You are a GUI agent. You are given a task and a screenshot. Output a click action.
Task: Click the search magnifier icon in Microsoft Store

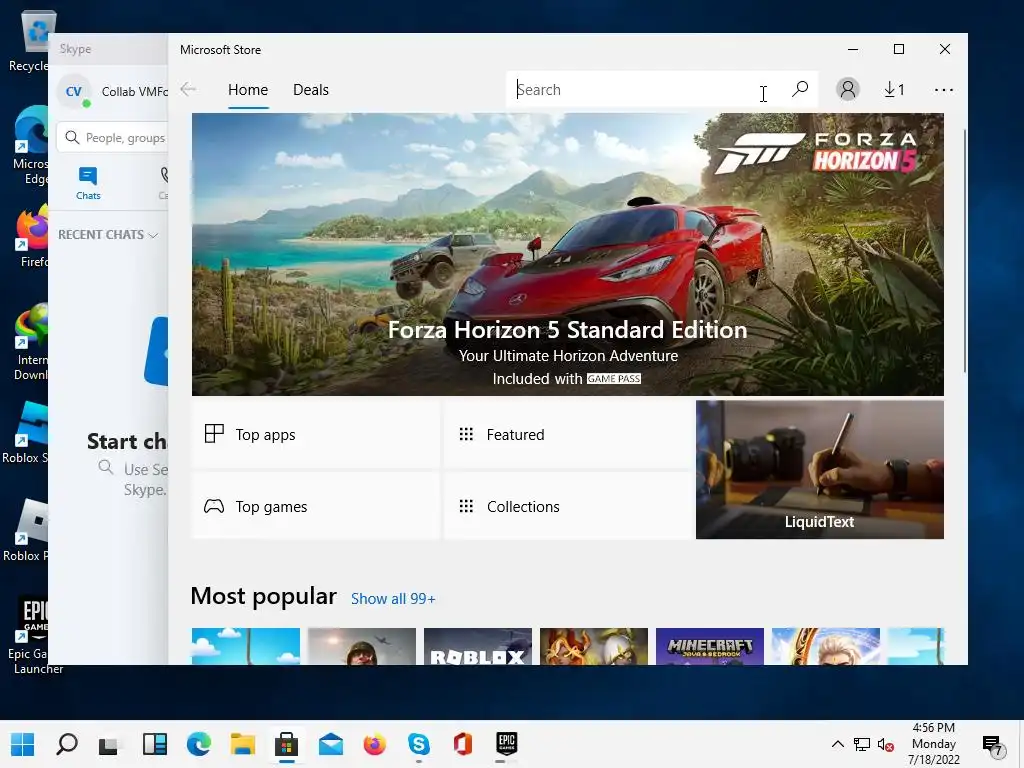800,89
